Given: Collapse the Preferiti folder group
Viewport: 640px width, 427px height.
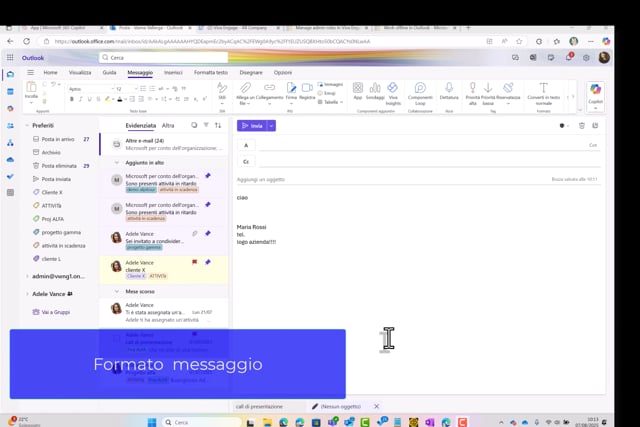Looking at the screenshot, I should tap(27, 125).
